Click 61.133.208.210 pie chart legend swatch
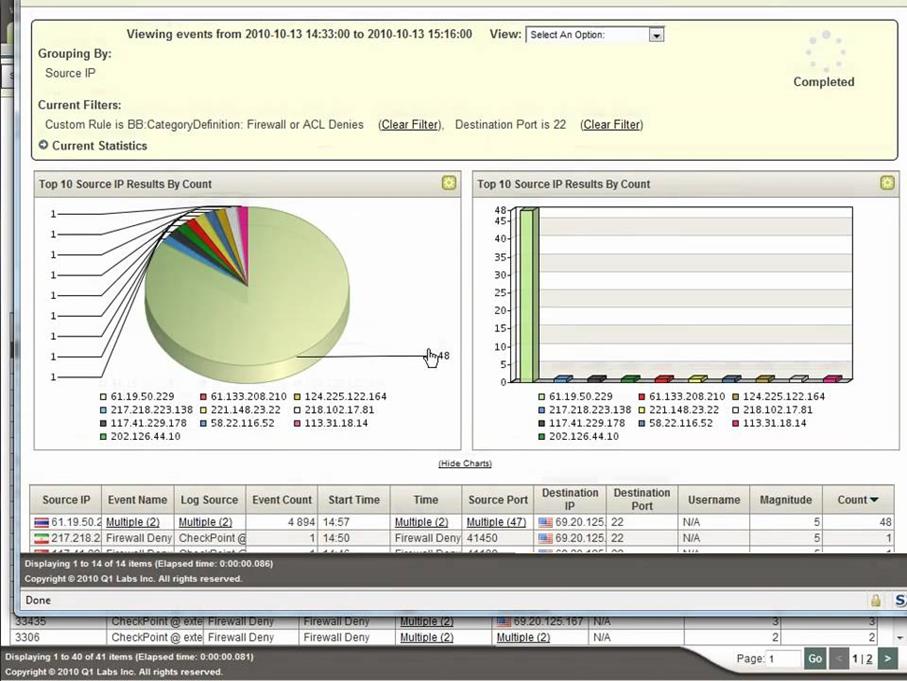 (x=203, y=397)
